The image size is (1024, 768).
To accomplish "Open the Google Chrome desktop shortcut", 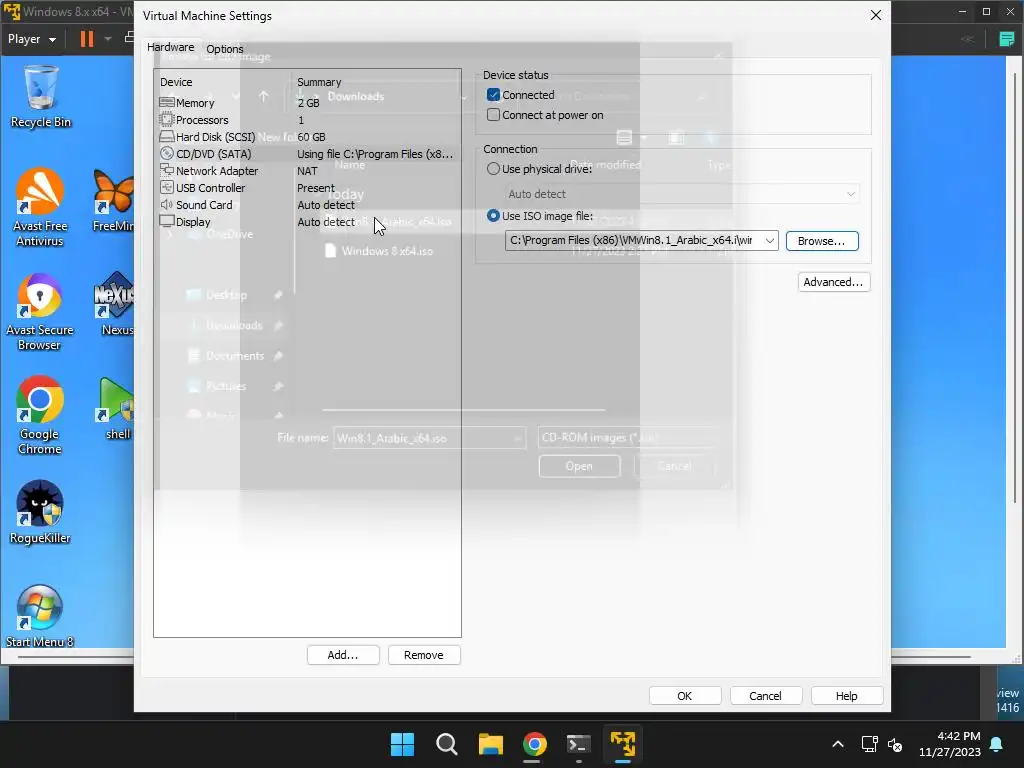I will (39, 416).
